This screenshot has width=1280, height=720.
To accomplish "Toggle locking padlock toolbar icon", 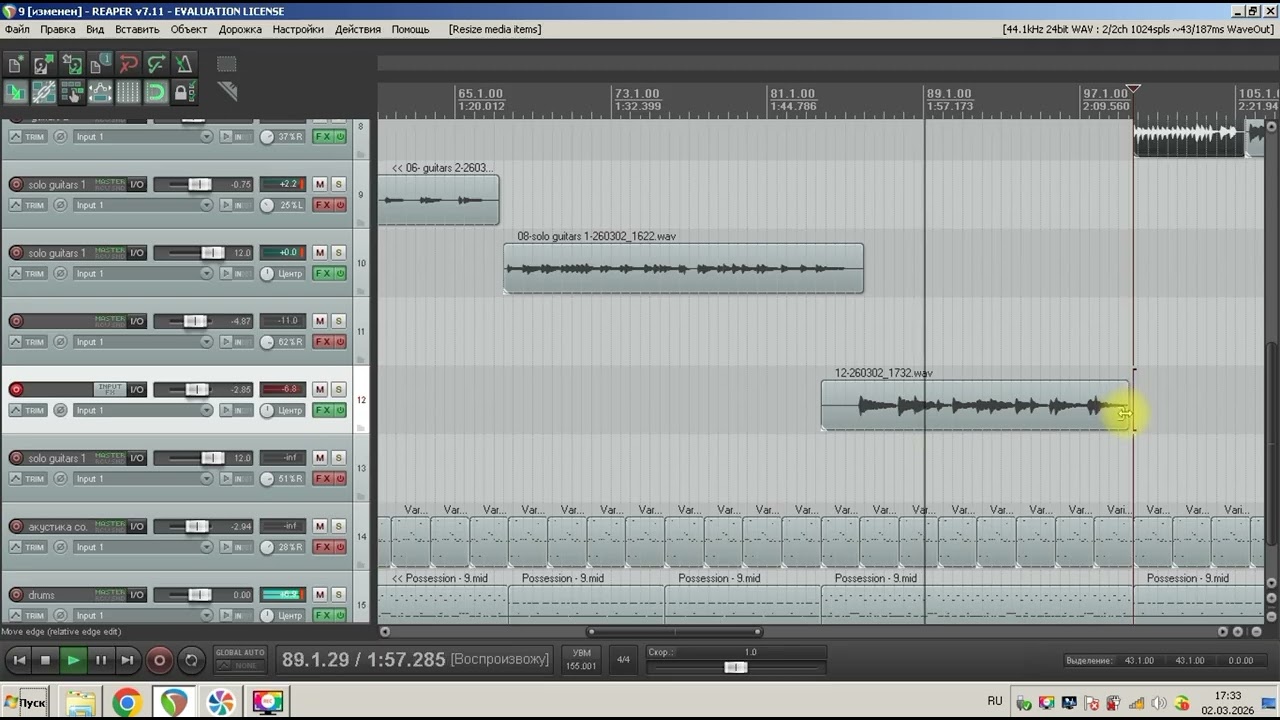I will tap(184, 93).
